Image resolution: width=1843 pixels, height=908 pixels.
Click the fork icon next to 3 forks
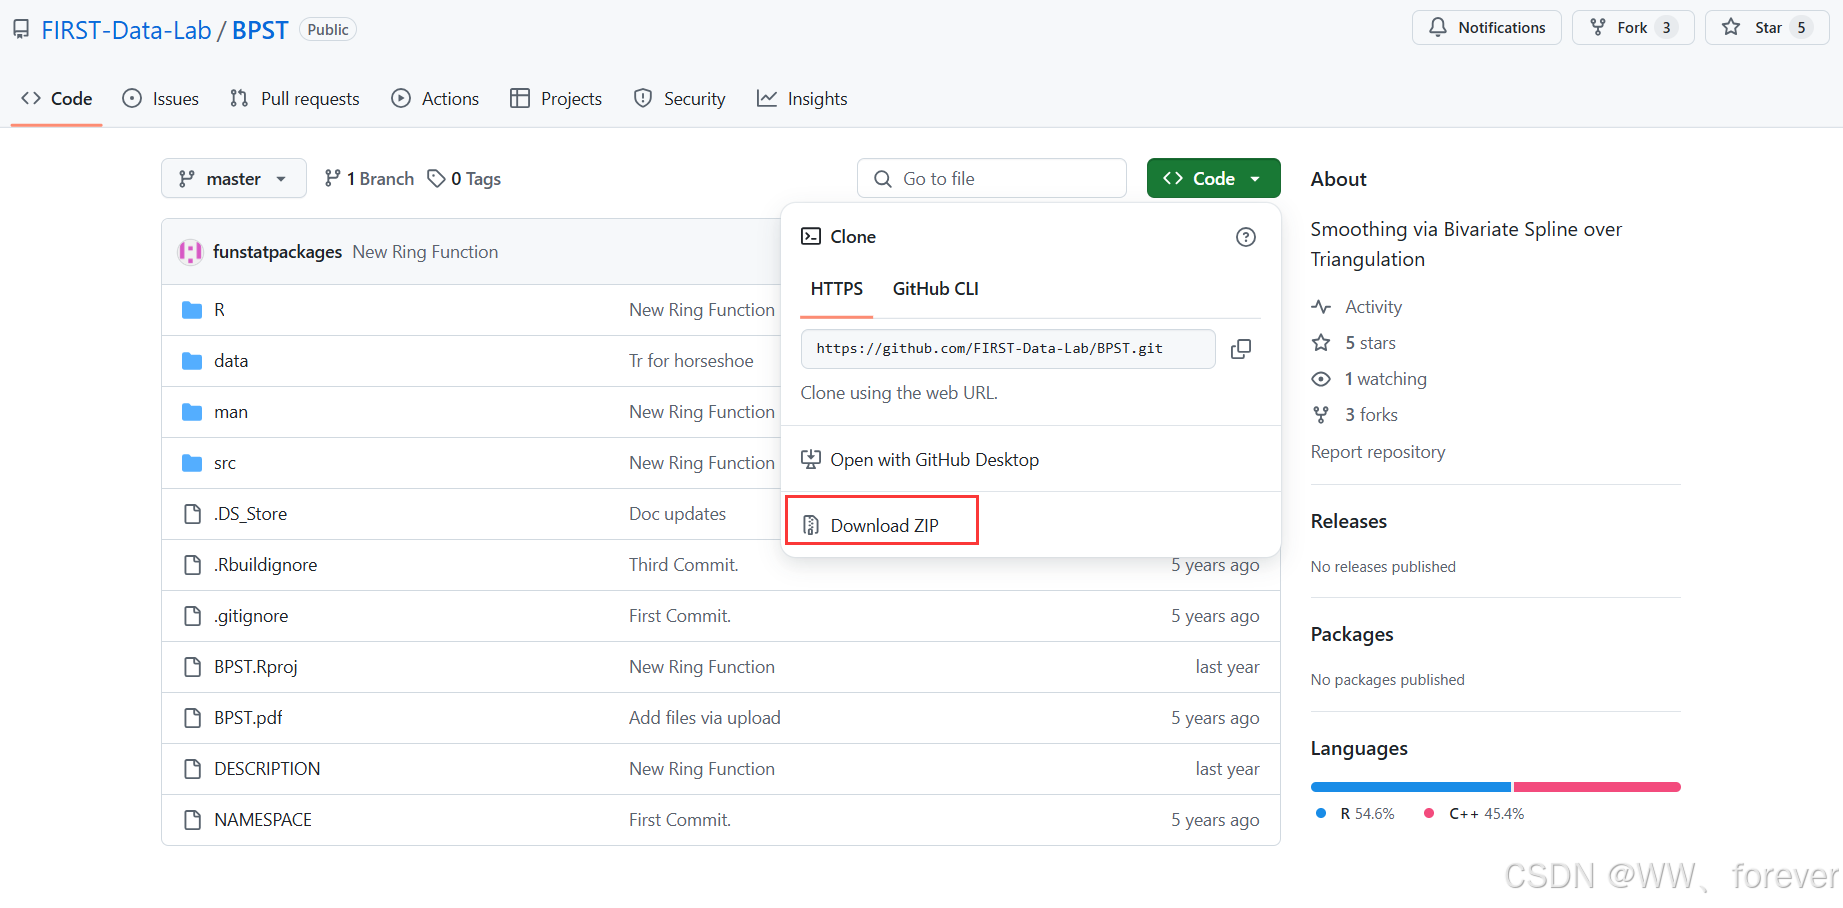[1321, 415]
